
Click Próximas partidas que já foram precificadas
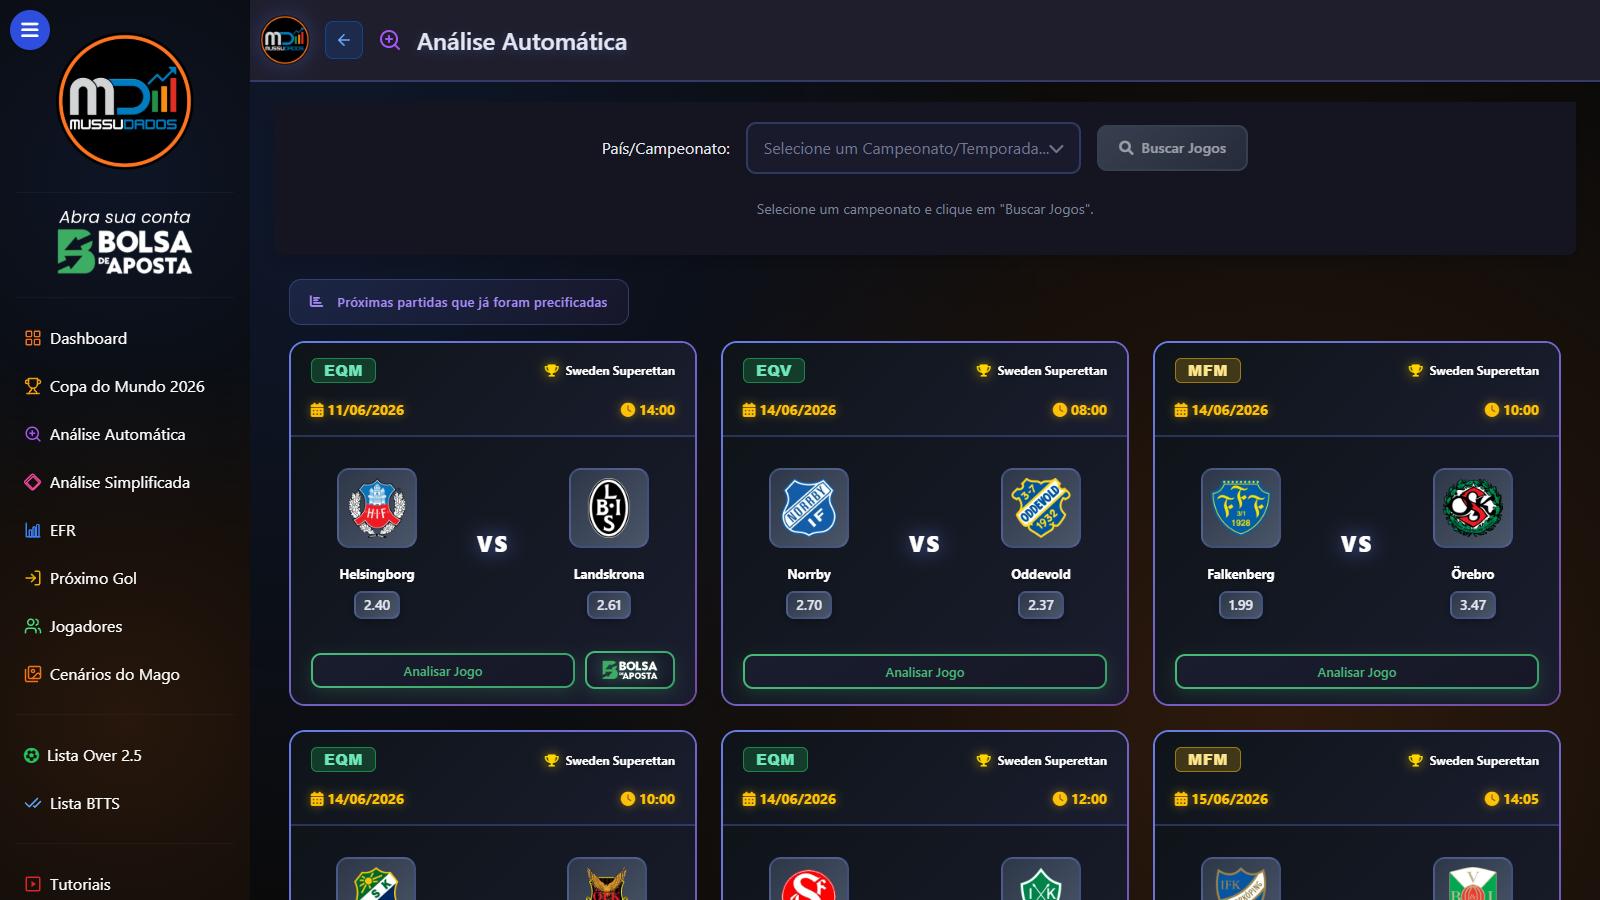point(459,302)
